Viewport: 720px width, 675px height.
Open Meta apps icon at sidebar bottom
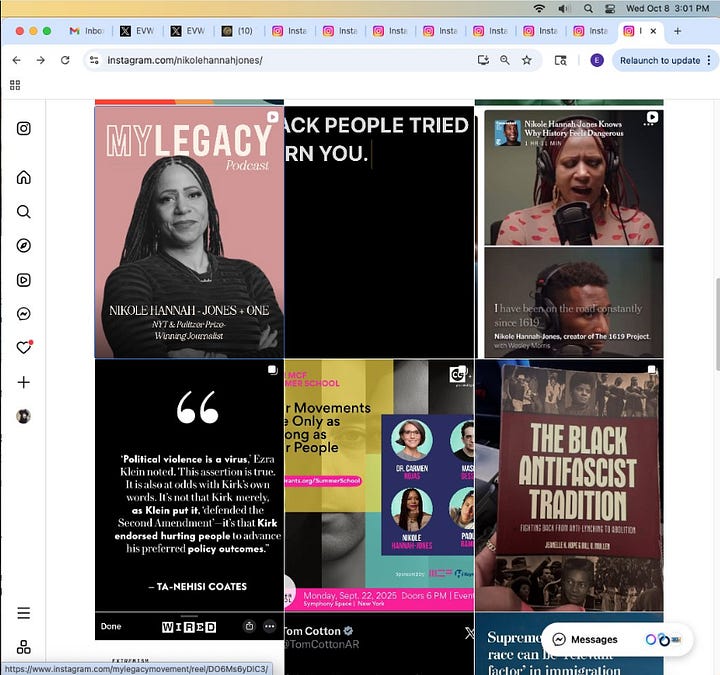point(24,647)
